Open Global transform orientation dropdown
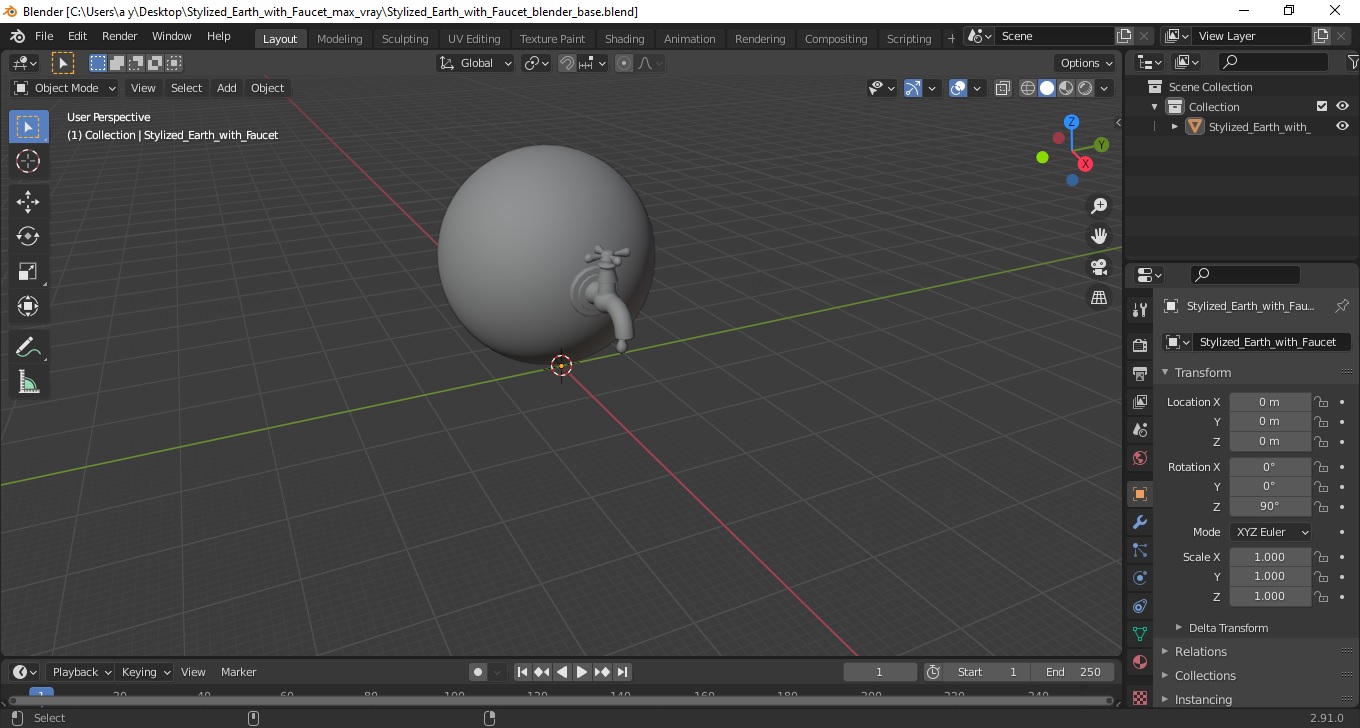1360x728 pixels. (x=476, y=63)
